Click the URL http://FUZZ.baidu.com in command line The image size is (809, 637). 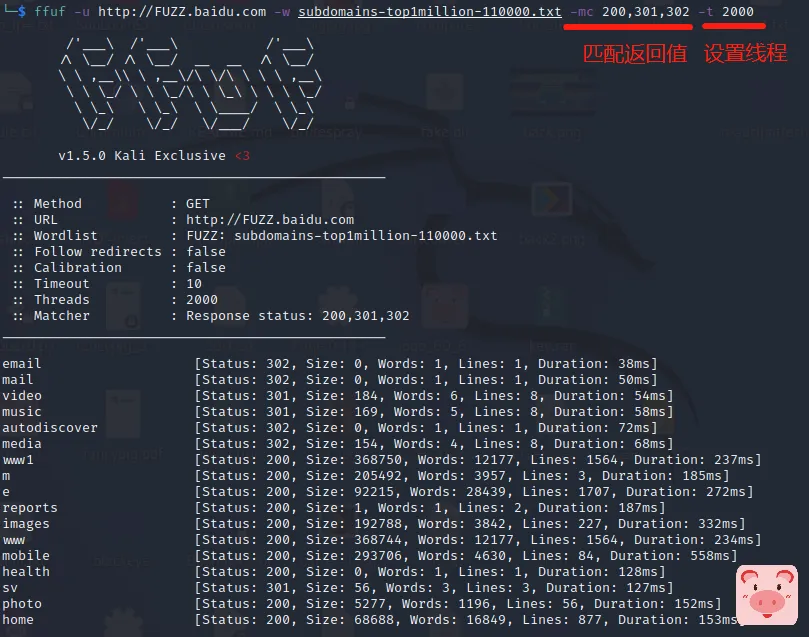182,11
